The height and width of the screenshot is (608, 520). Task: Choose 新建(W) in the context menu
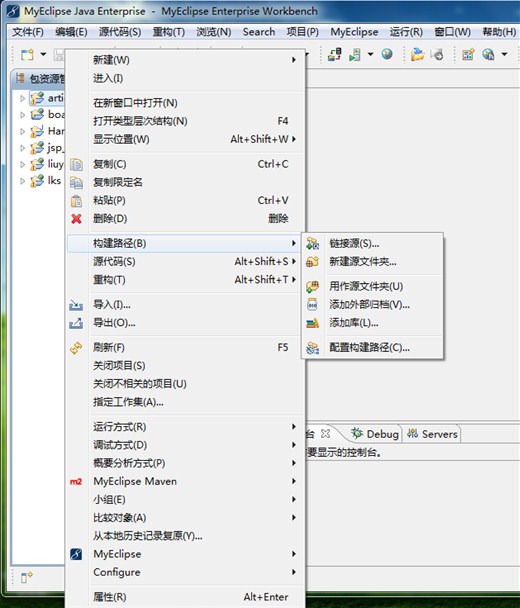pyautogui.click(x=186, y=60)
